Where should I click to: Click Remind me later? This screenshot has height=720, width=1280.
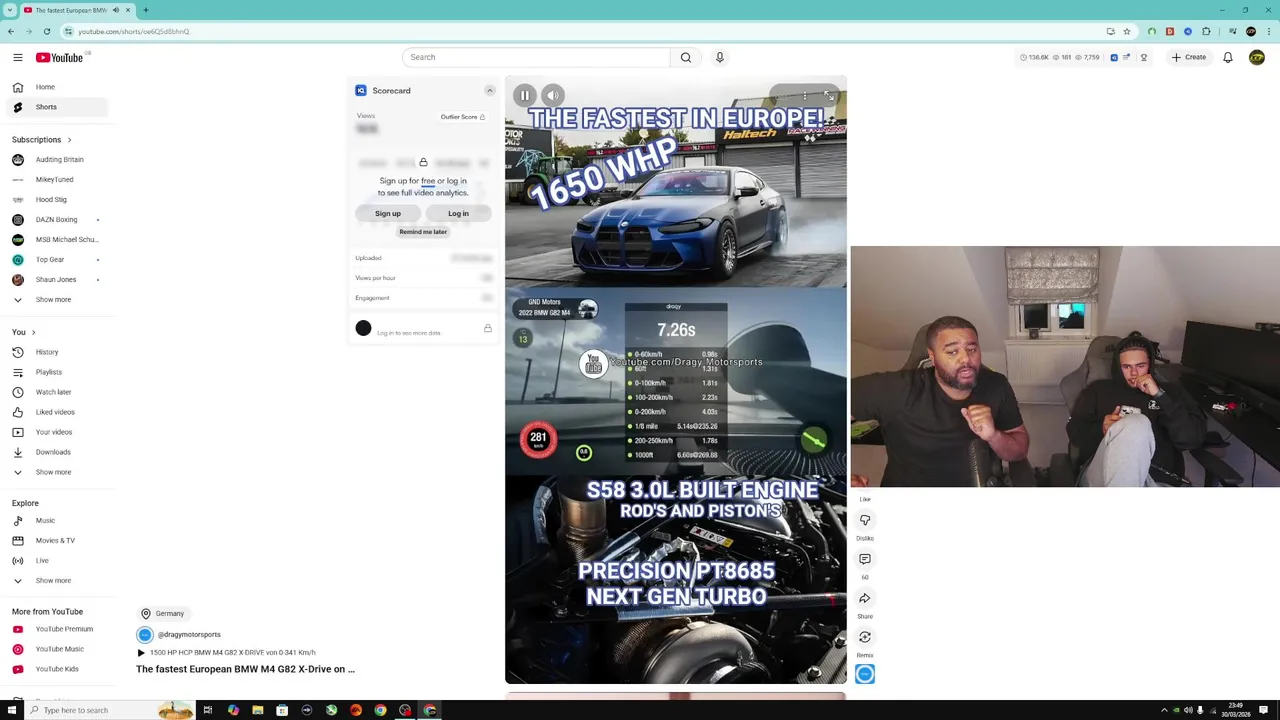423,232
